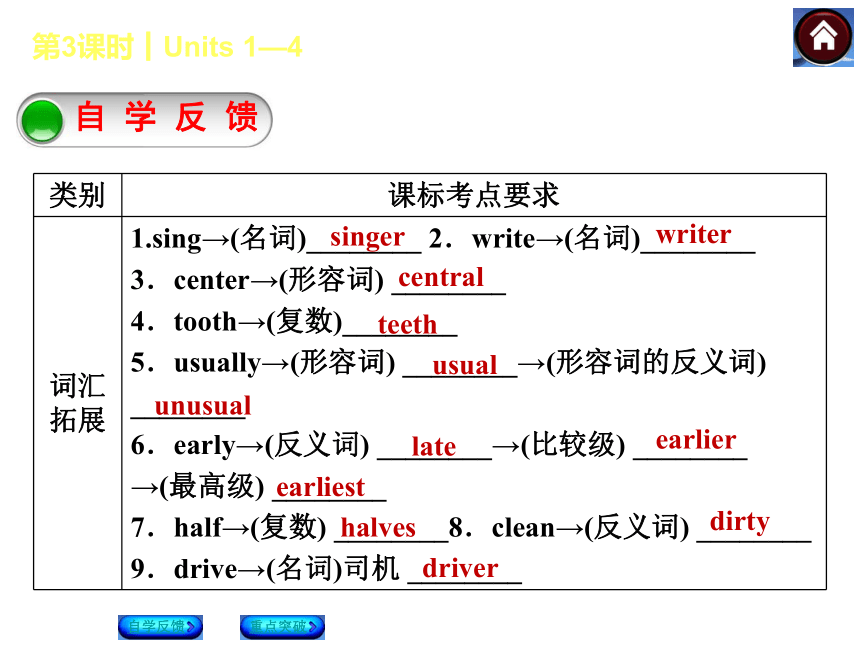Click the 类别 table header cell
Screen dimensions: 860x645
(x=77, y=195)
